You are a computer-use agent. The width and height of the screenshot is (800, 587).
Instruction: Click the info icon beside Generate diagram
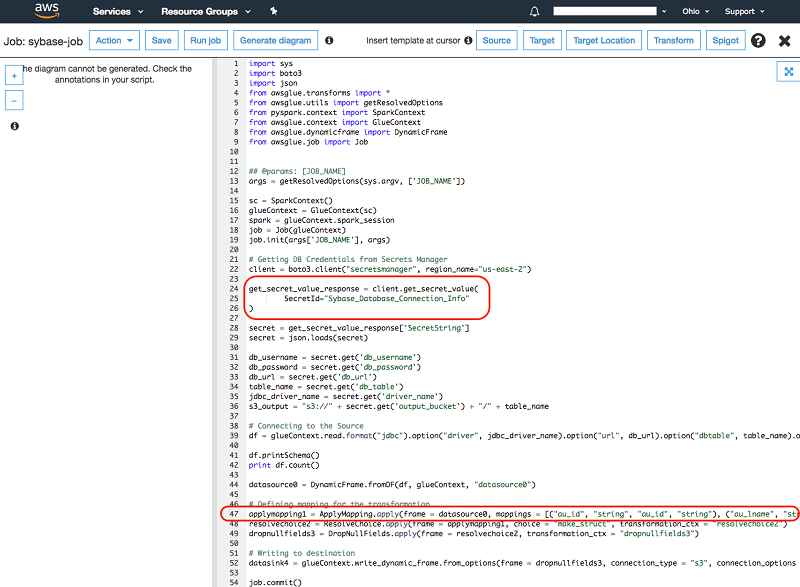(x=330, y=41)
